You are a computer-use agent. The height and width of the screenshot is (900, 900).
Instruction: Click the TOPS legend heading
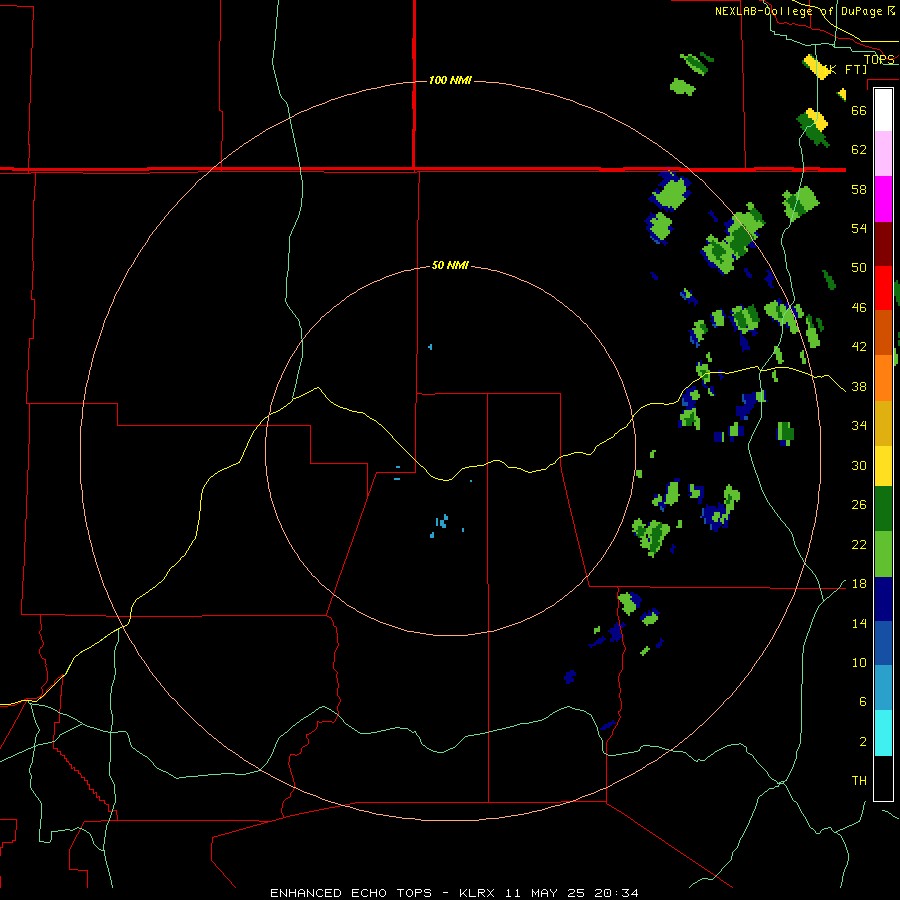pyautogui.click(x=879, y=59)
